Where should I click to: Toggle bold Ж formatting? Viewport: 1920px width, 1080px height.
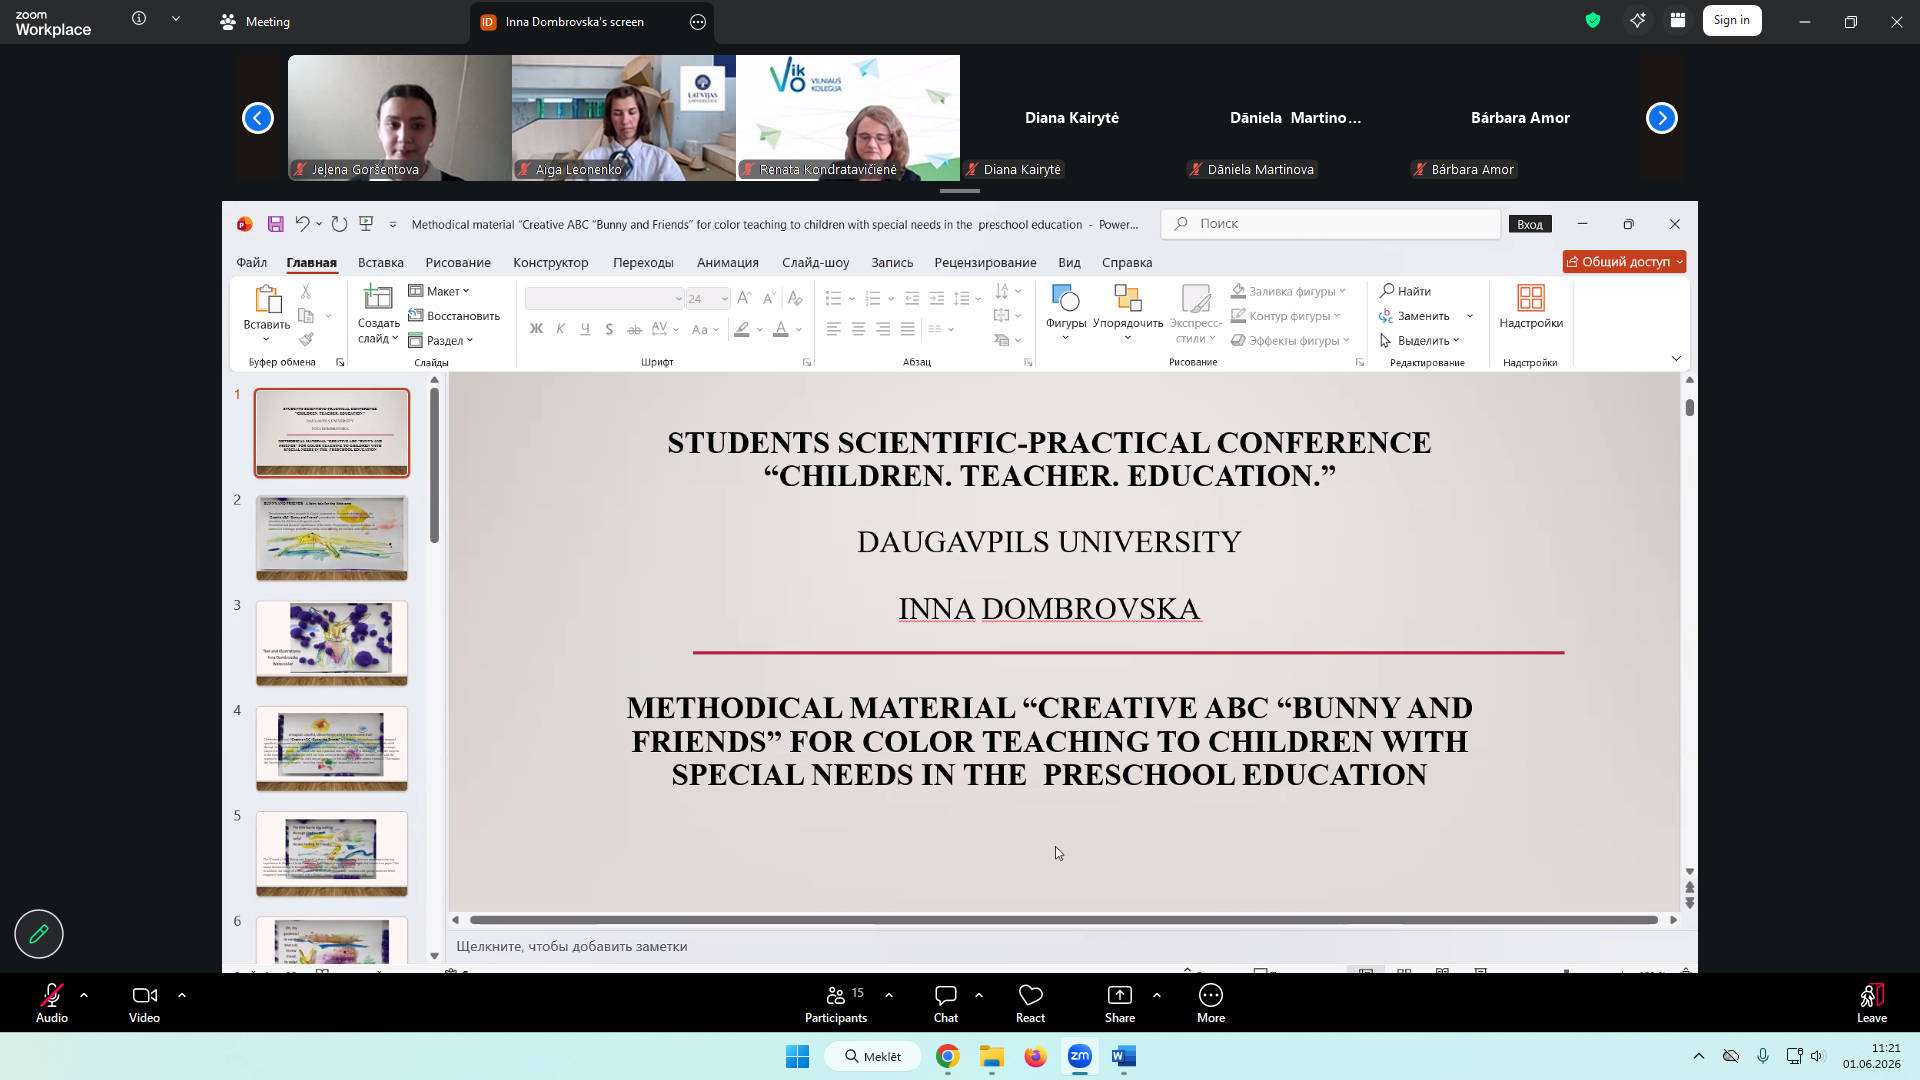536,328
